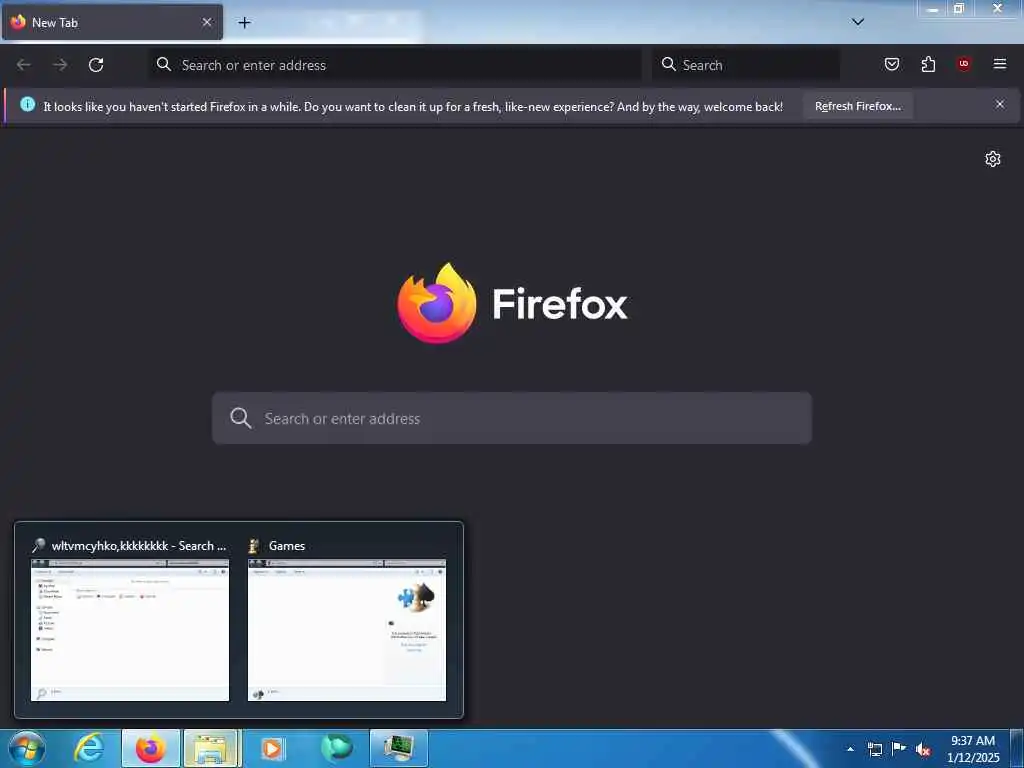The image size is (1024, 768).
Task: Open the Save to Pocket icon
Action: point(891,64)
